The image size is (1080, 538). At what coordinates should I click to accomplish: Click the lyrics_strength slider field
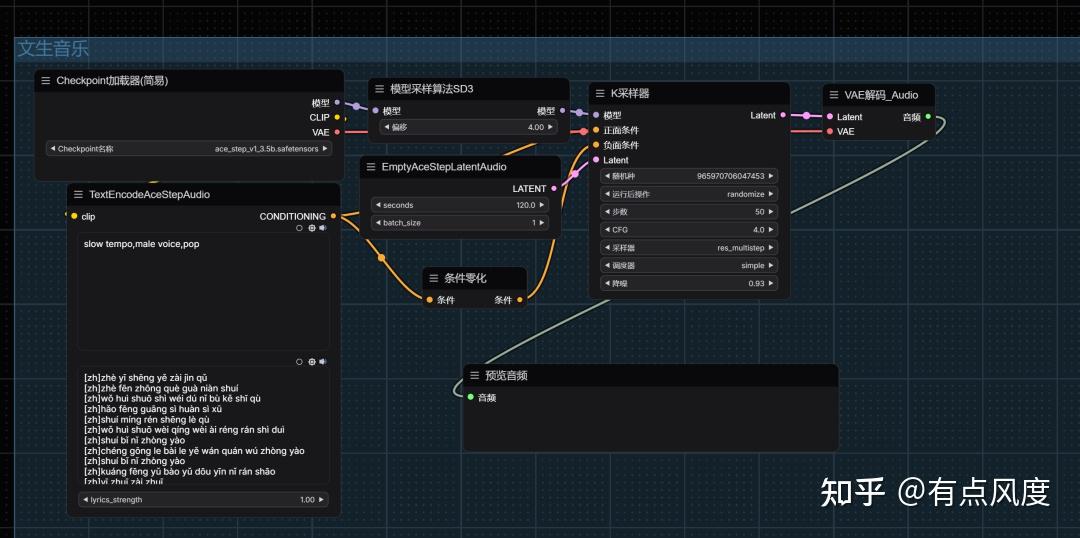(203, 499)
